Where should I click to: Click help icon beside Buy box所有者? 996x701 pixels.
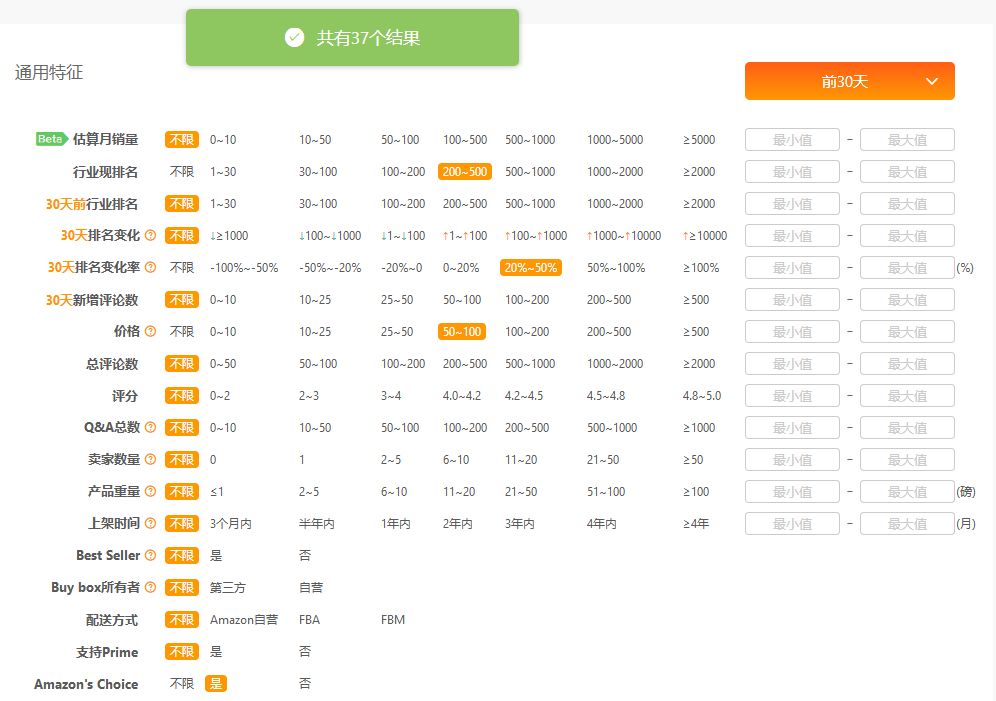pyautogui.click(x=151, y=588)
